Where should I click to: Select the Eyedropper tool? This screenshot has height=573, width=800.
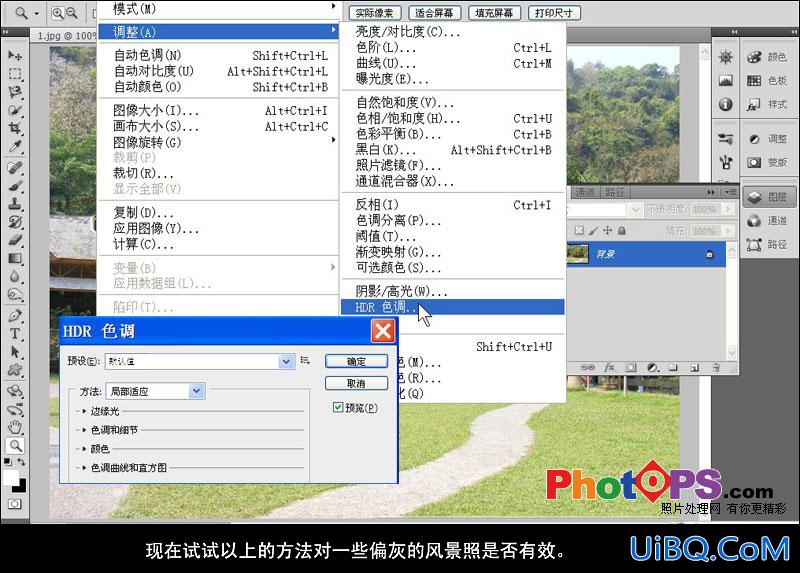click(15, 146)
